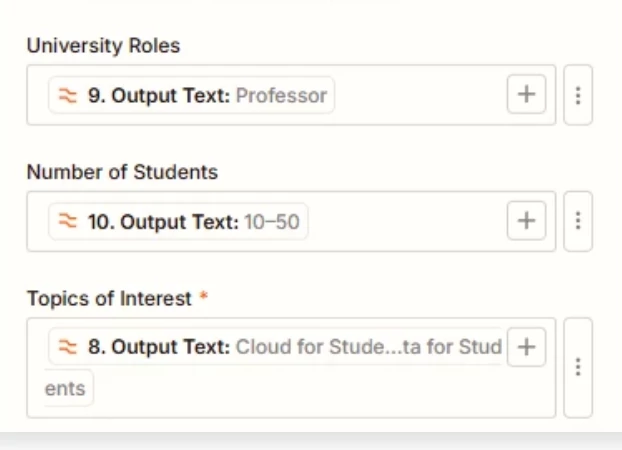Open the three-dot menu beside University Roles

coord(578,95)
